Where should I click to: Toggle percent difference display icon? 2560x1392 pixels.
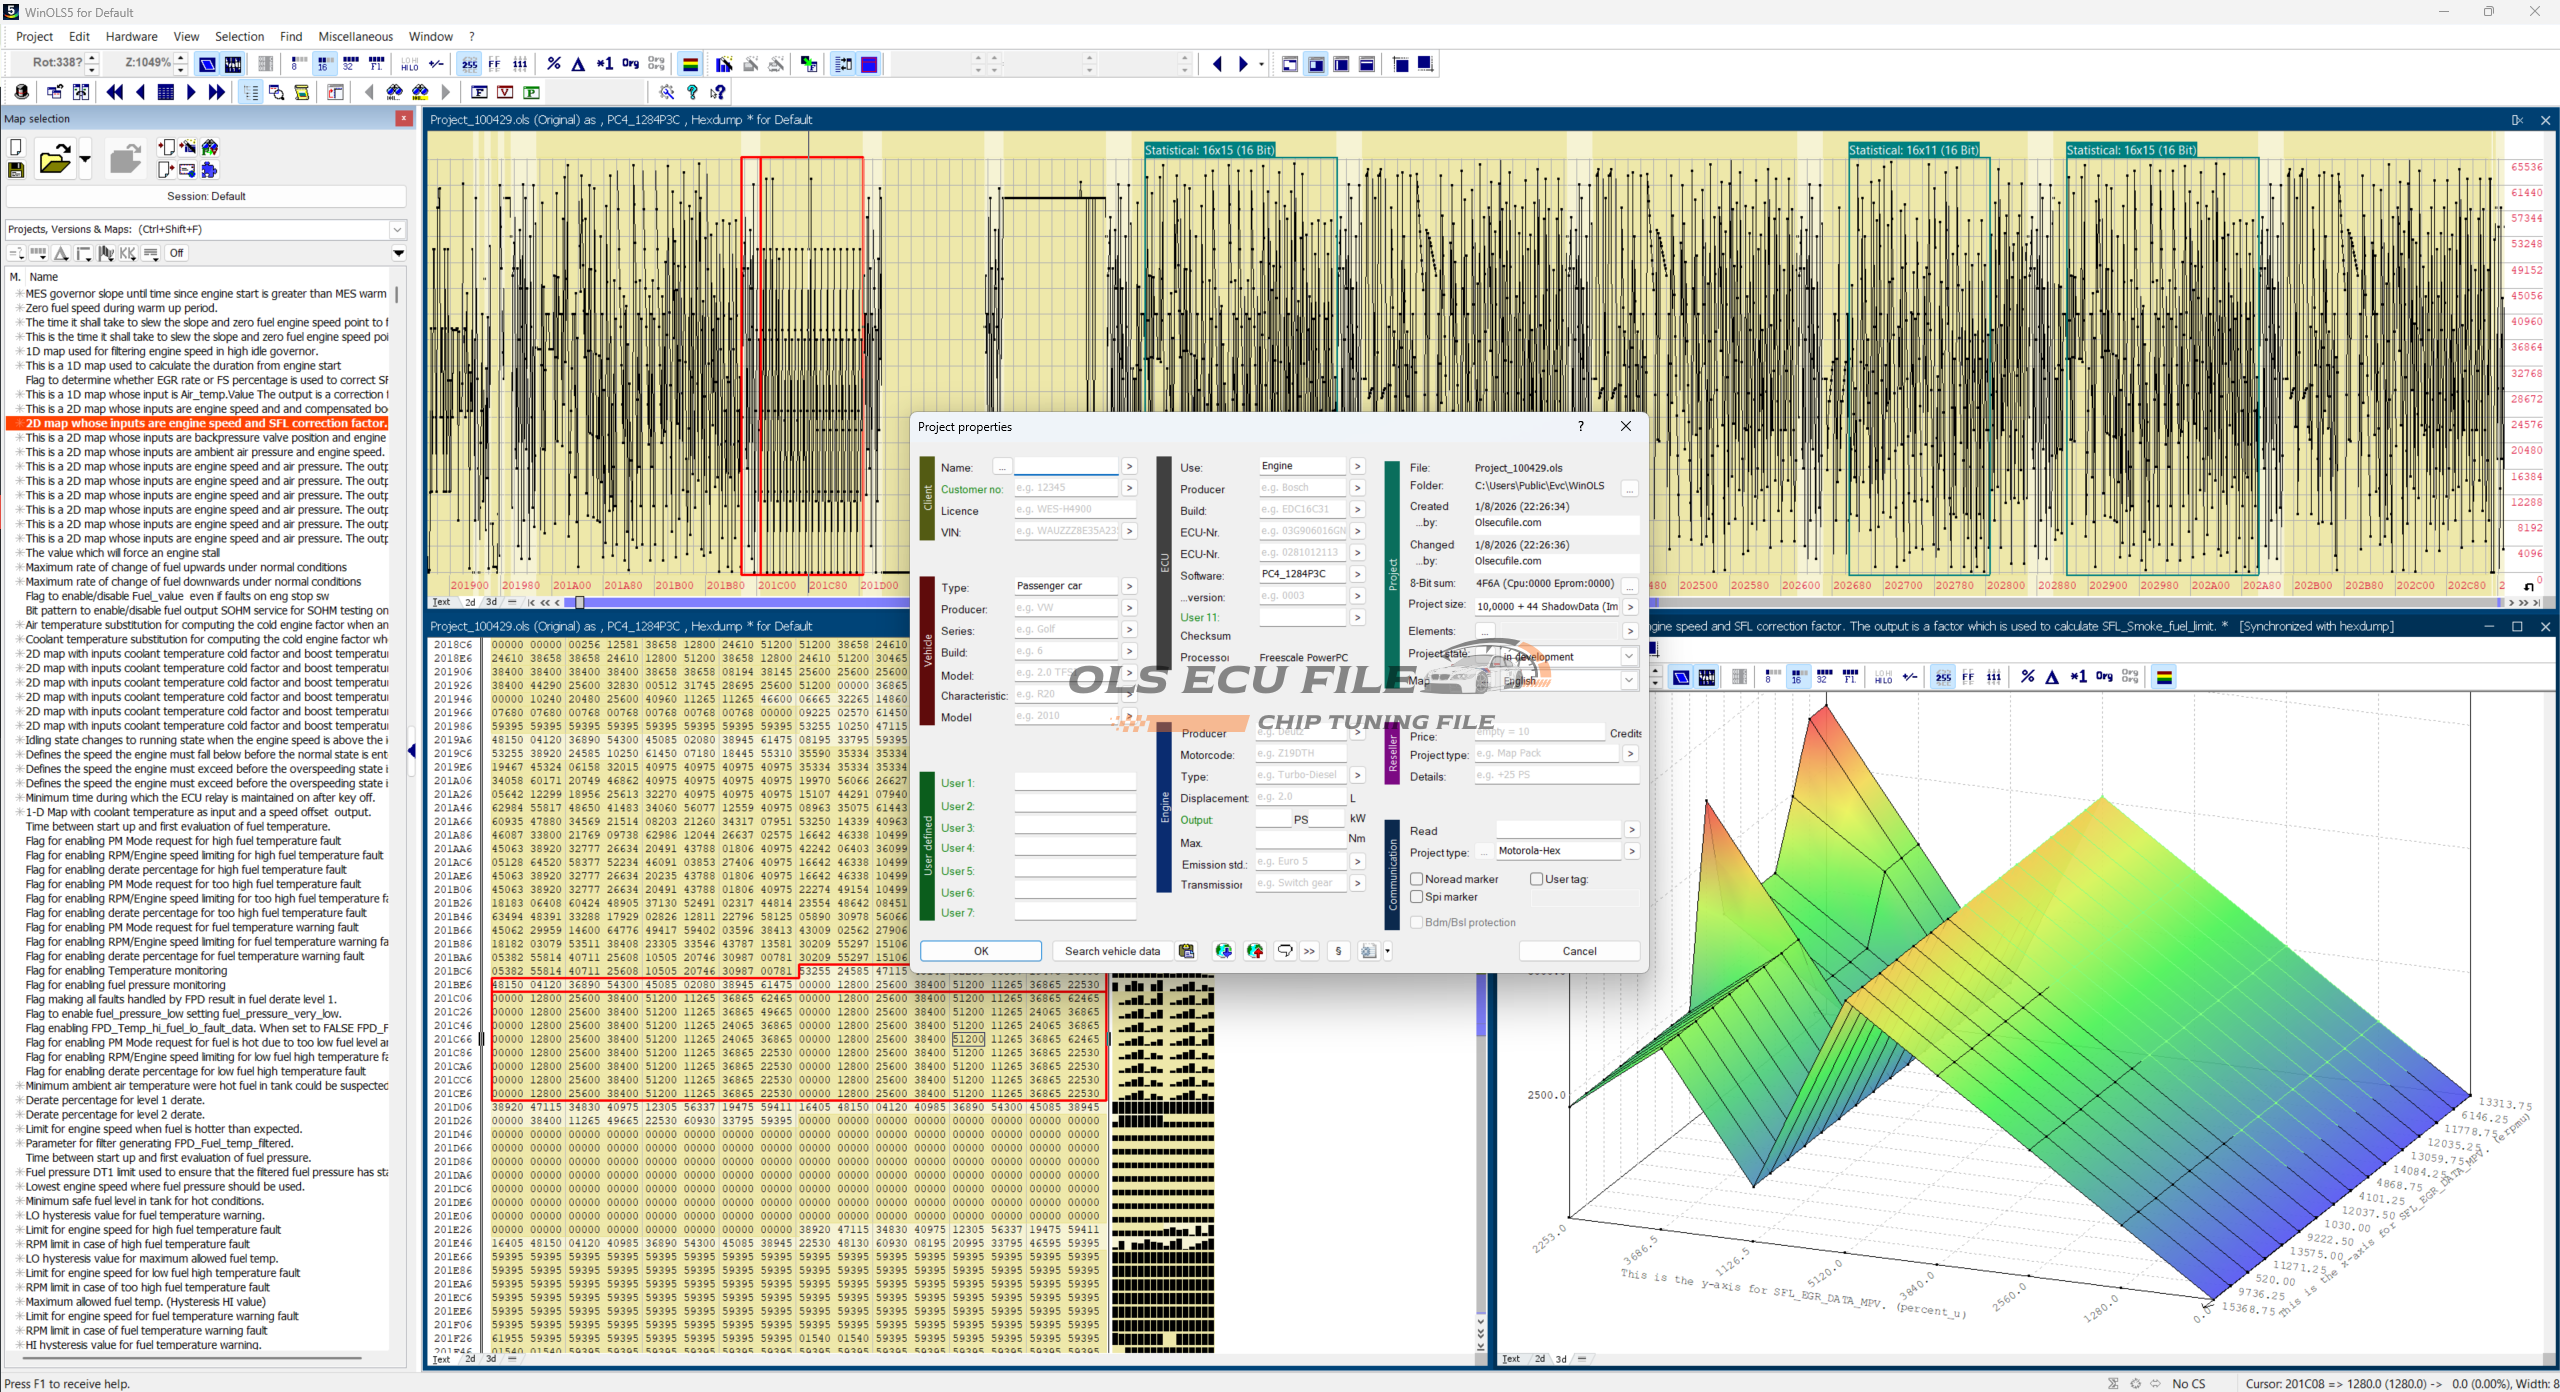click(x=554, y=64)
